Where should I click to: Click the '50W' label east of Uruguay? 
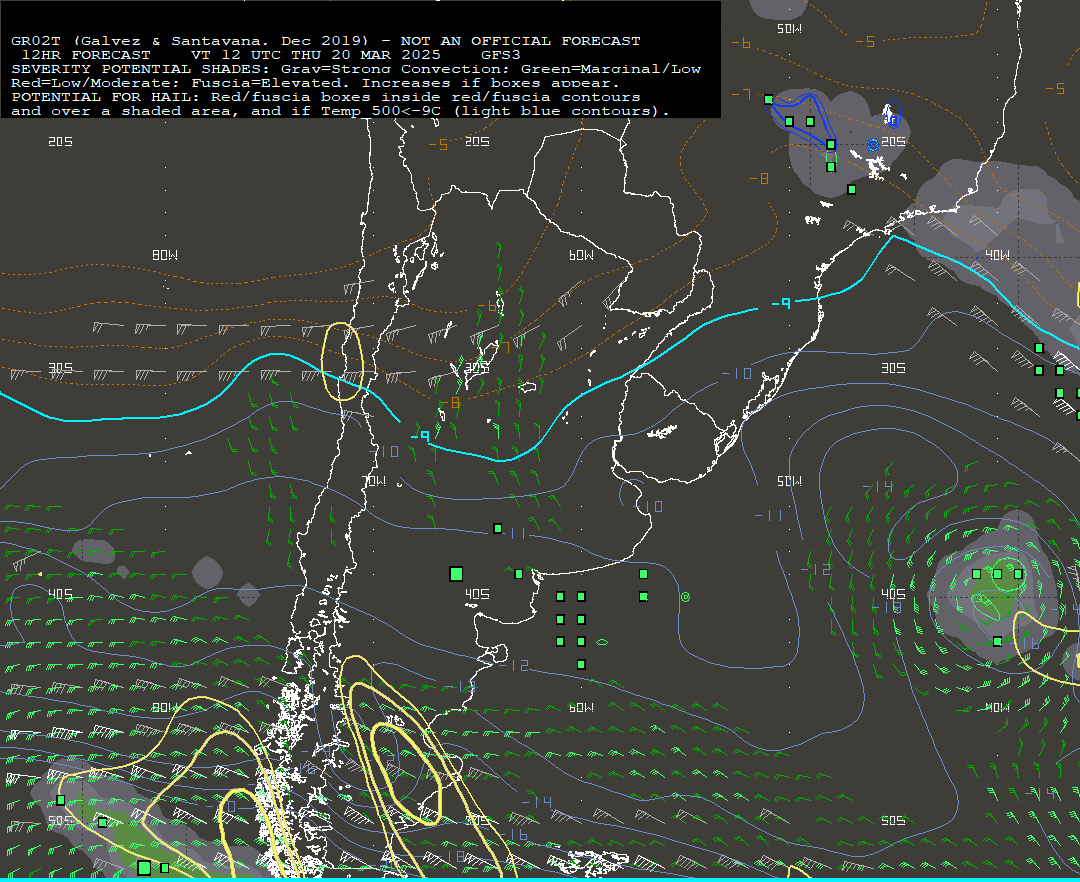[x=789, y=481]
